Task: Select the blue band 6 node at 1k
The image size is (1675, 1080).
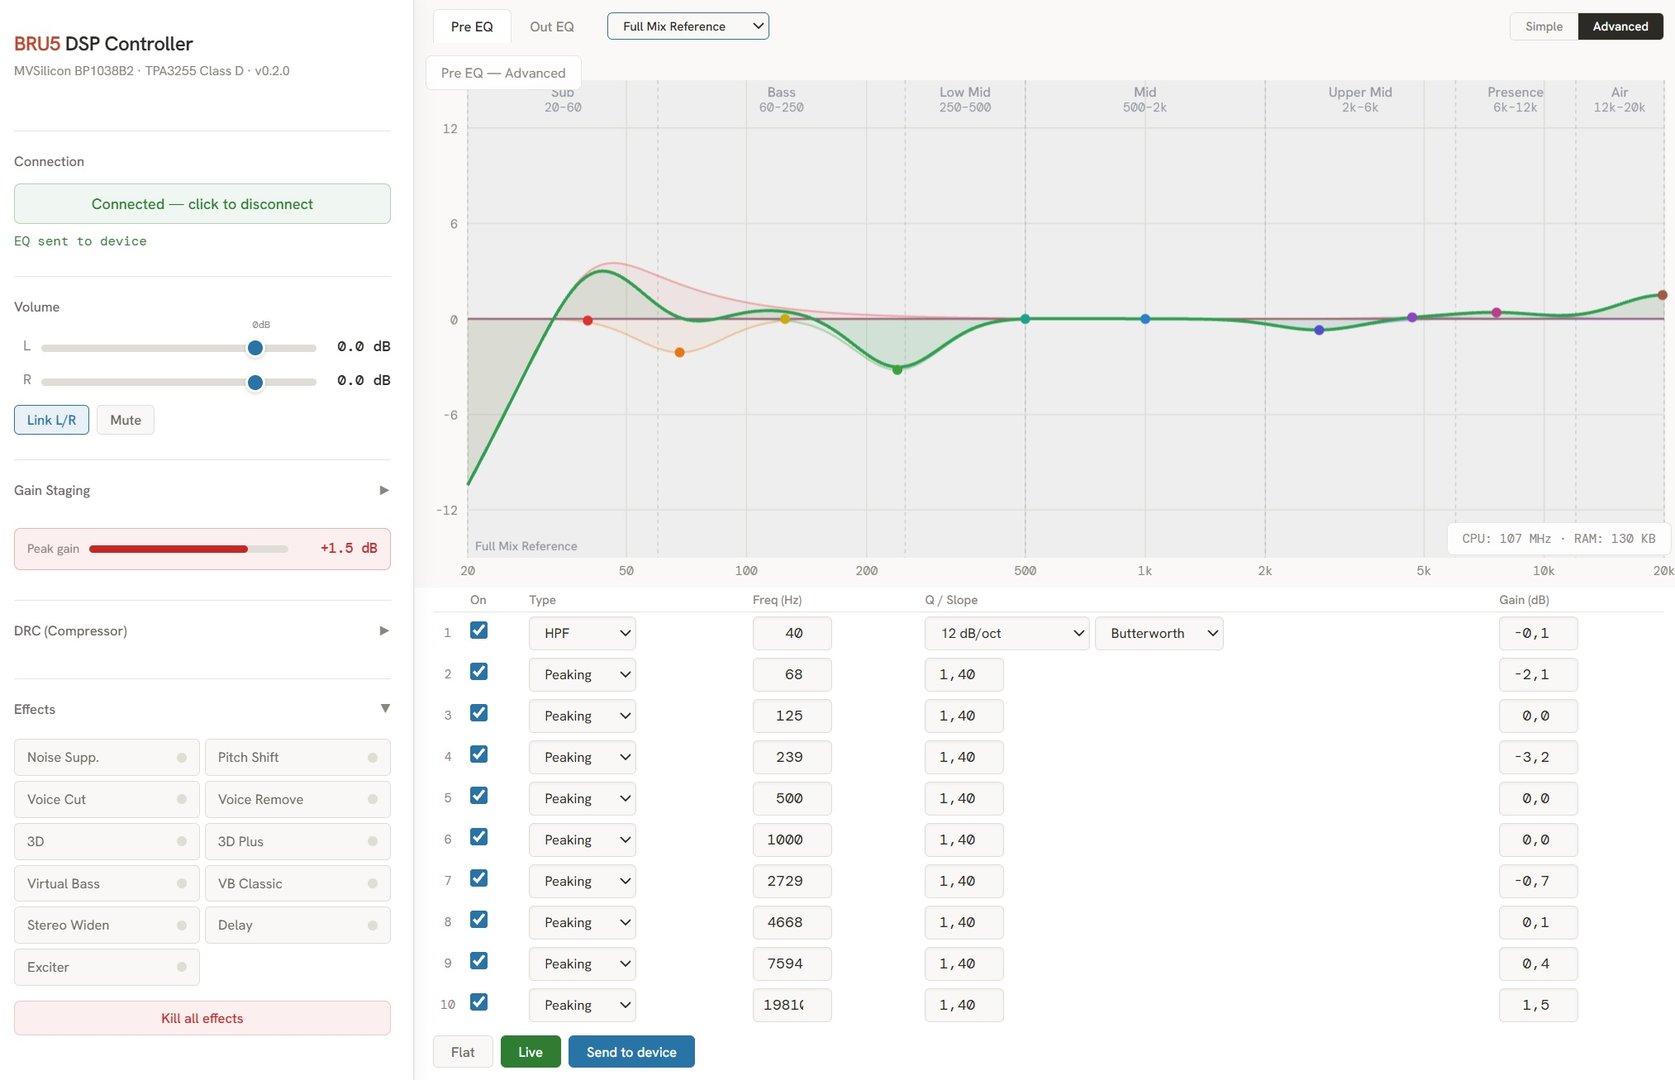Action: click(x=1145, y=319)
